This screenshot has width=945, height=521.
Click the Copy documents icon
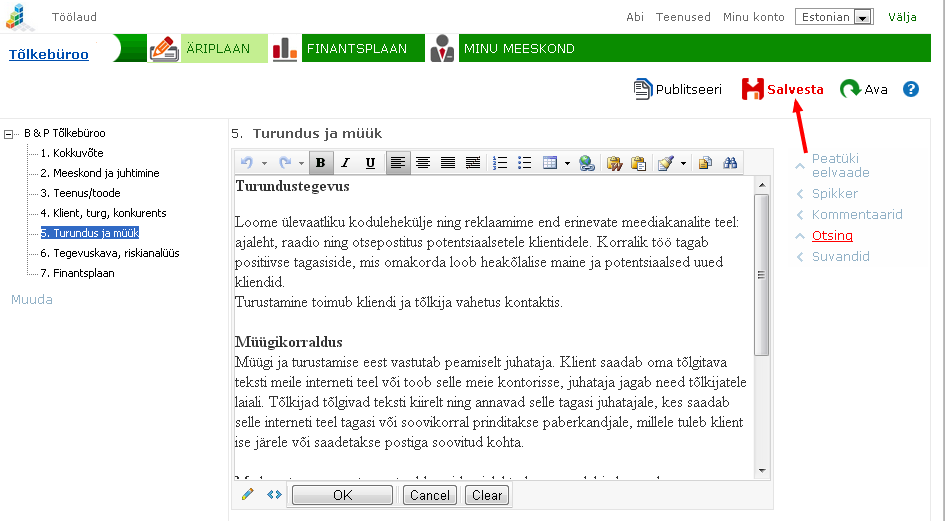pyautogui.click(x=705, y=163)
